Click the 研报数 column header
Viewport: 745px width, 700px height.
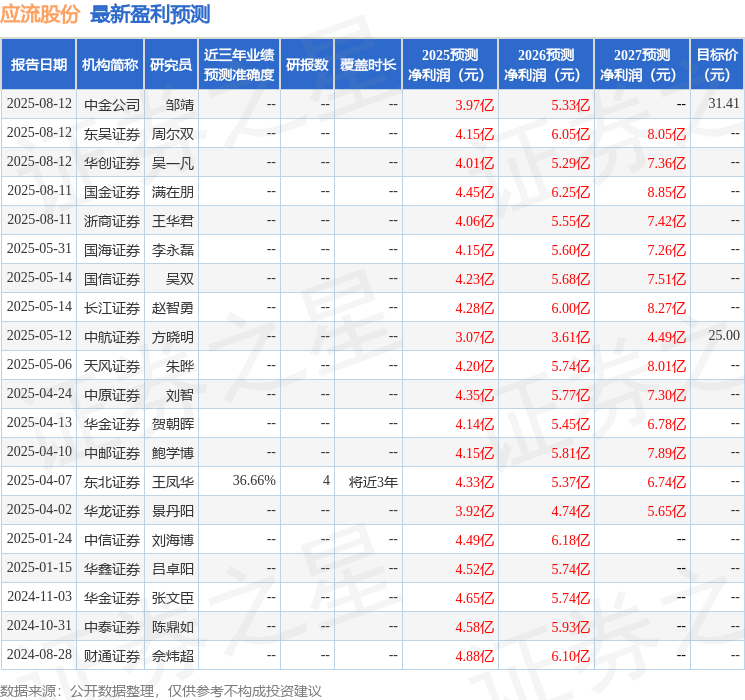coord(306,65)
